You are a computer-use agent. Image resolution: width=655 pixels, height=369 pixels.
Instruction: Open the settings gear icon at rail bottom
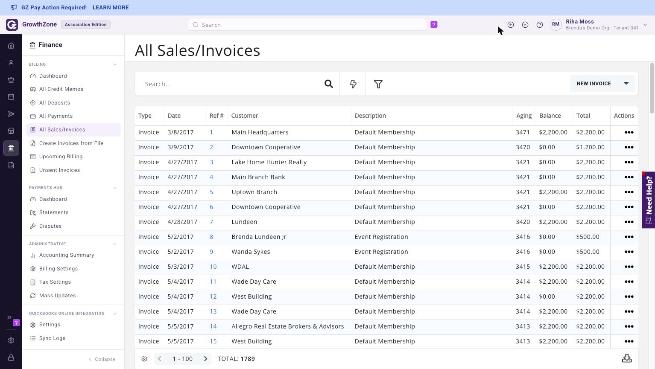(x=11, y=340)
